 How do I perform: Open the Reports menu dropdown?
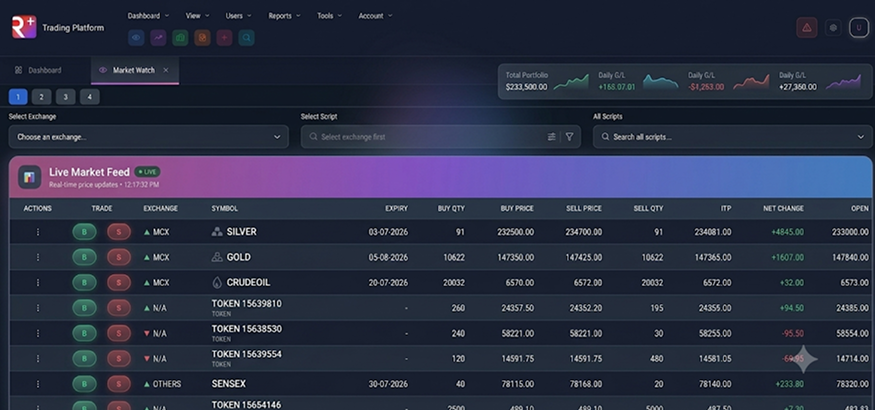pos(284,16)
